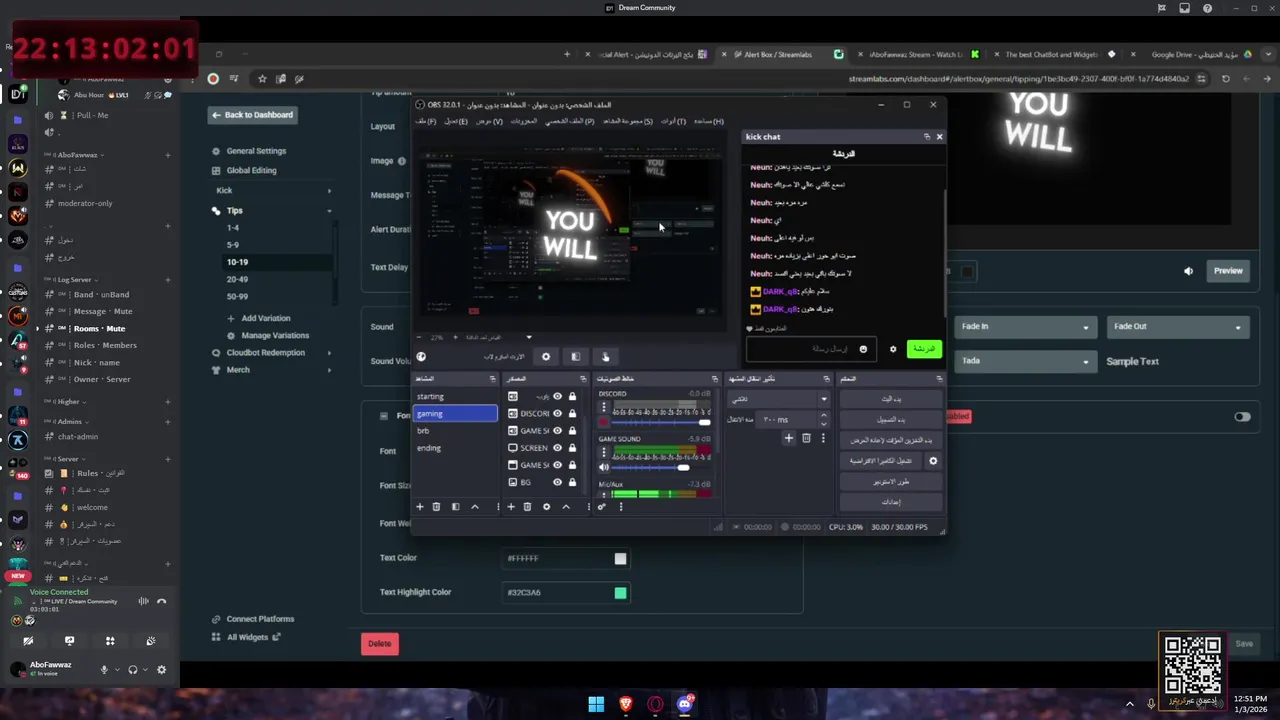Screen dimensions: 1280x720
Task: Move source up with arrow icon
Action: coord(566,507)
